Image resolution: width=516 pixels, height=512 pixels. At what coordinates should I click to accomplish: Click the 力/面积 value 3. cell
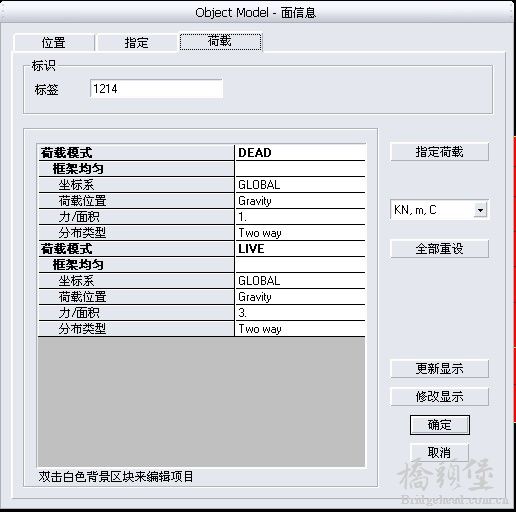coord(300,313)
